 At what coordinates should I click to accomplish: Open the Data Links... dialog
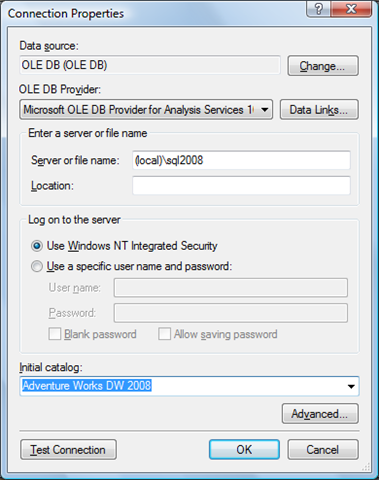point(319,109)
